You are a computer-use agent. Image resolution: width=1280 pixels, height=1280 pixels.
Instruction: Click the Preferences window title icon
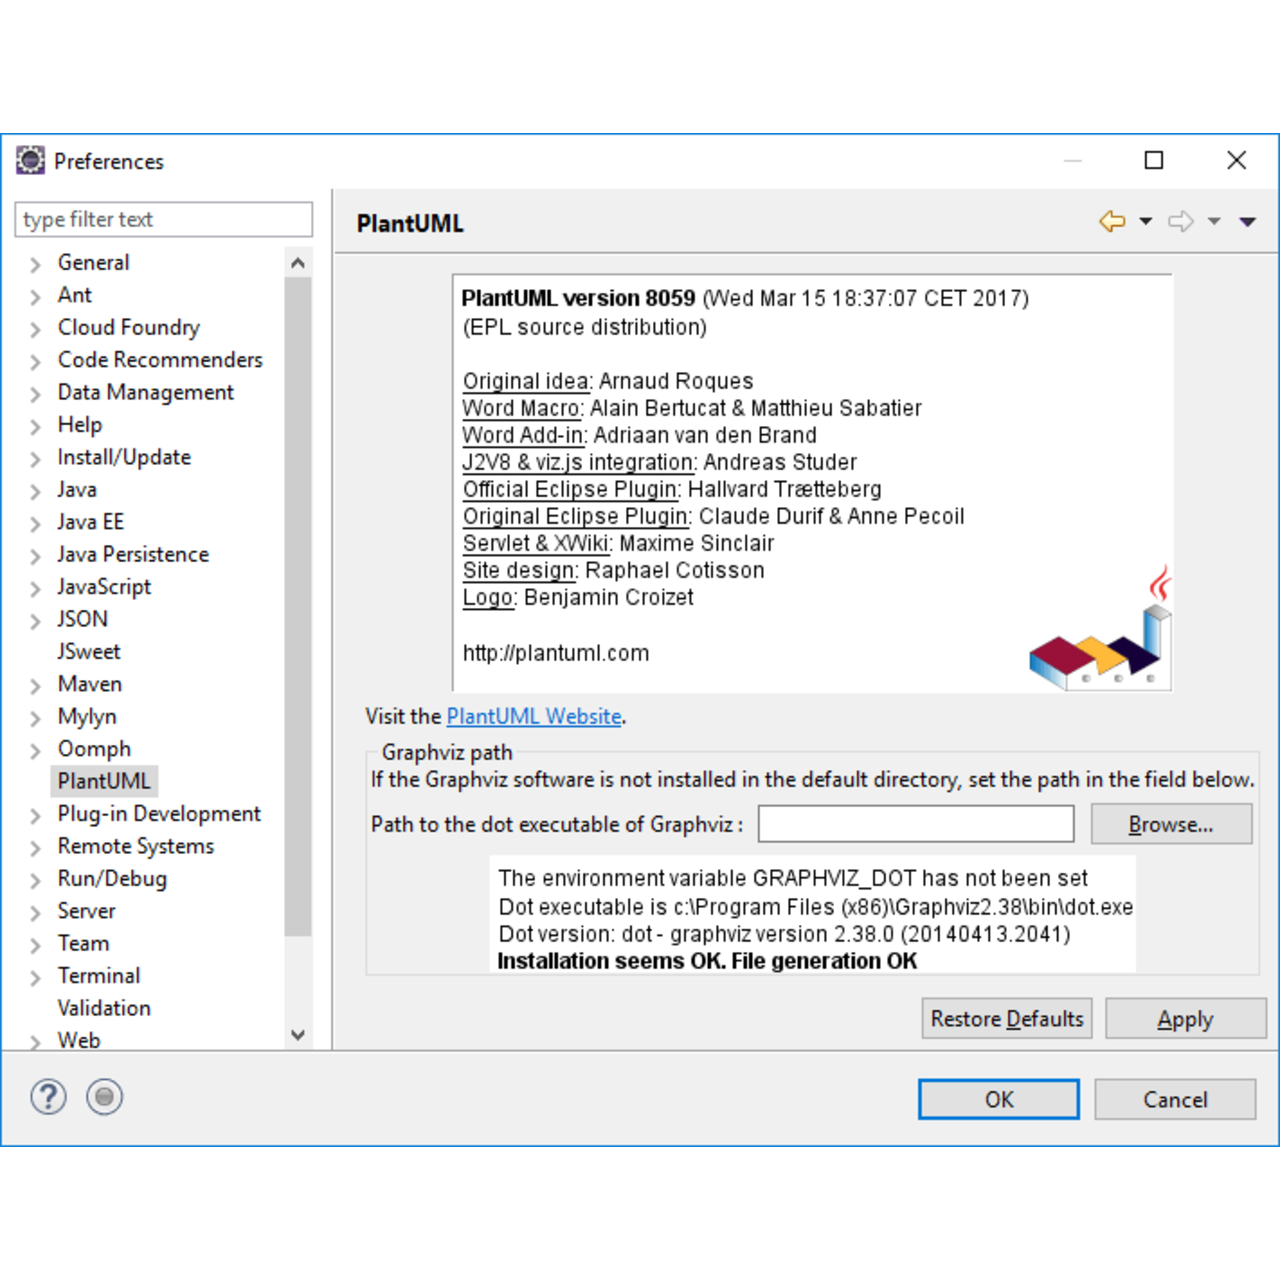click(31, 160)
